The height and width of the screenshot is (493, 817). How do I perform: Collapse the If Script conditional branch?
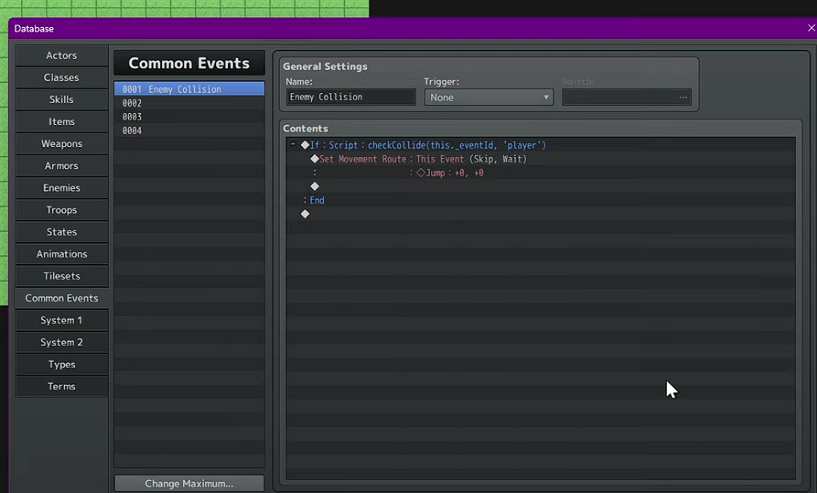[293, 145]
